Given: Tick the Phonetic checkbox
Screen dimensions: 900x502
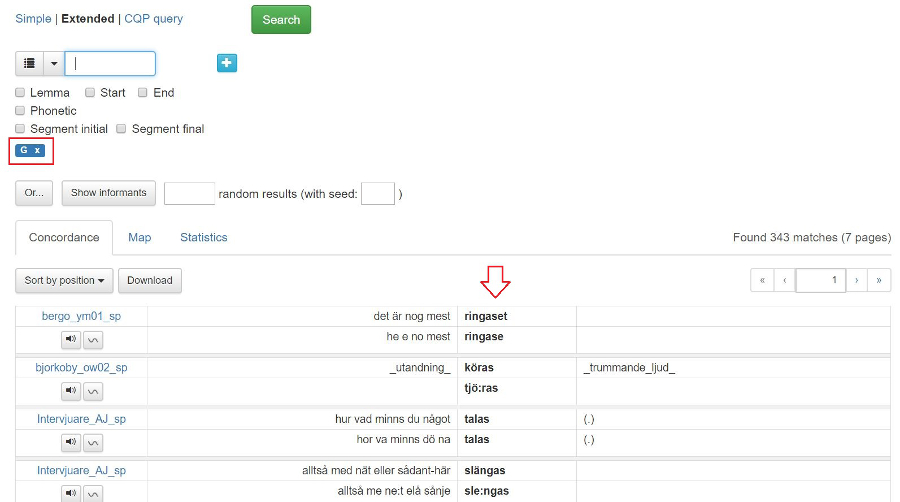Looking at the screenshot, I should pos(20,111).
